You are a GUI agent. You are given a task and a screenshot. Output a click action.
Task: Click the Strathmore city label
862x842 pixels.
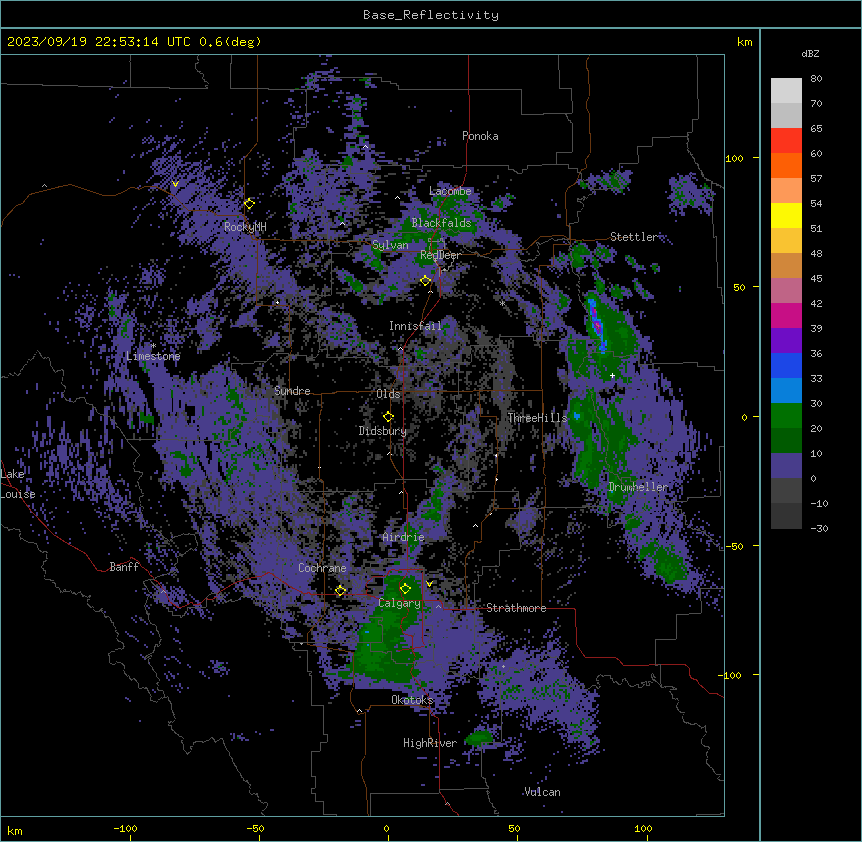coord(516,608)
